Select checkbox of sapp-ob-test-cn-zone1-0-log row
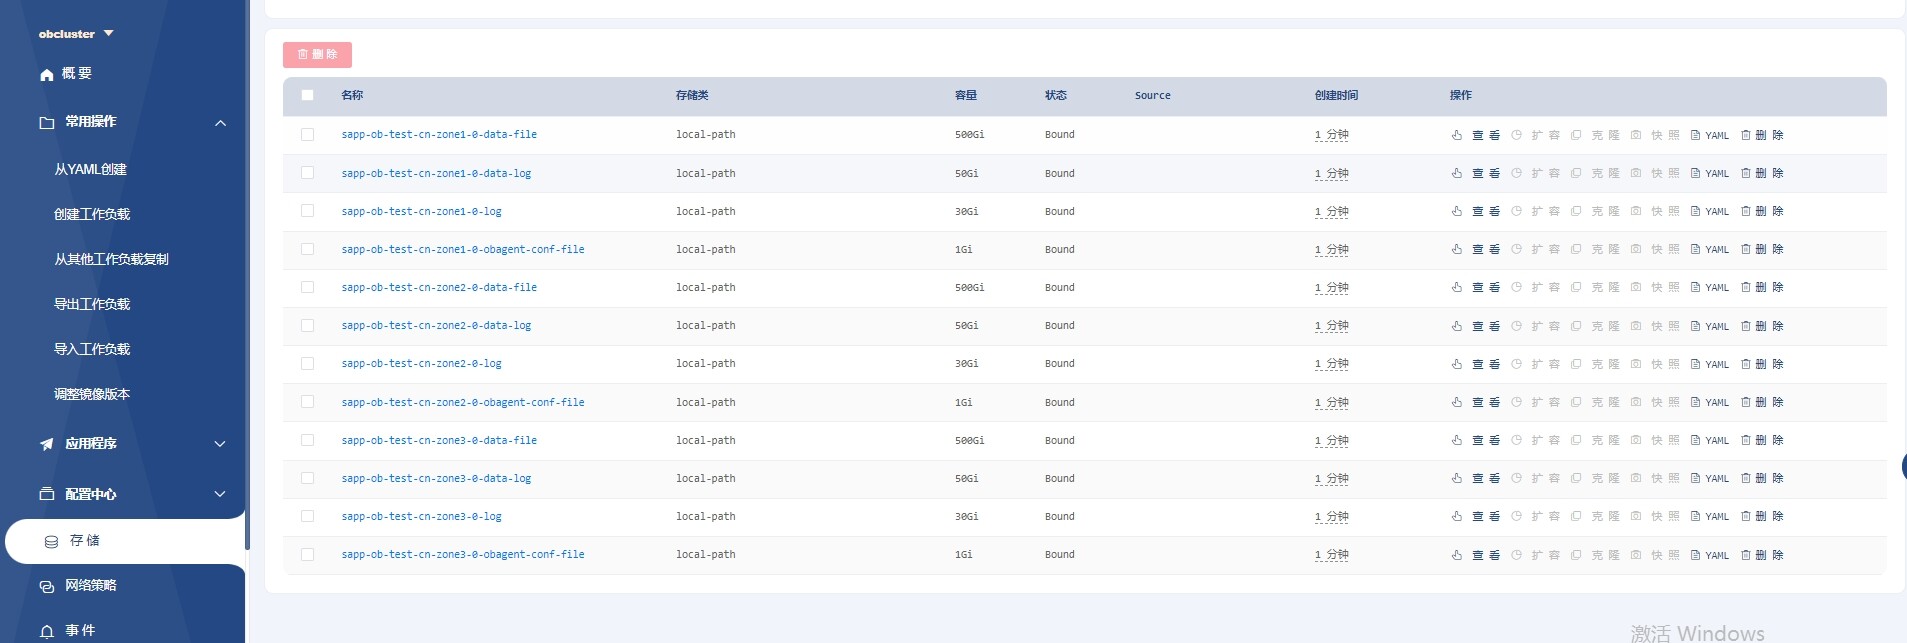1907x643 pixels. click(x=307, y=210)
